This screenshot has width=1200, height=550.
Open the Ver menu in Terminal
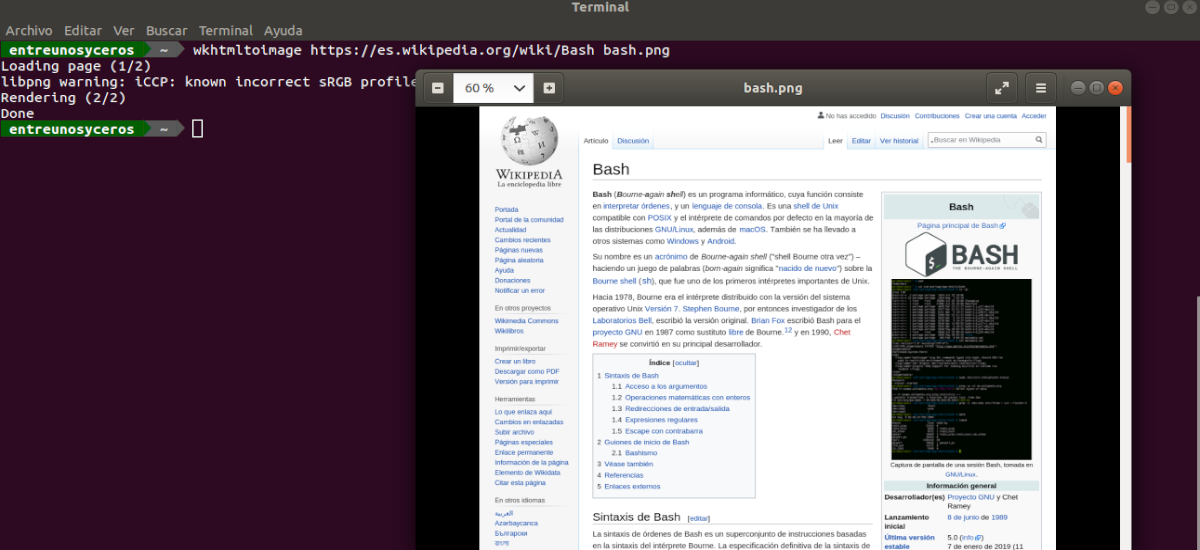(124, 31)
